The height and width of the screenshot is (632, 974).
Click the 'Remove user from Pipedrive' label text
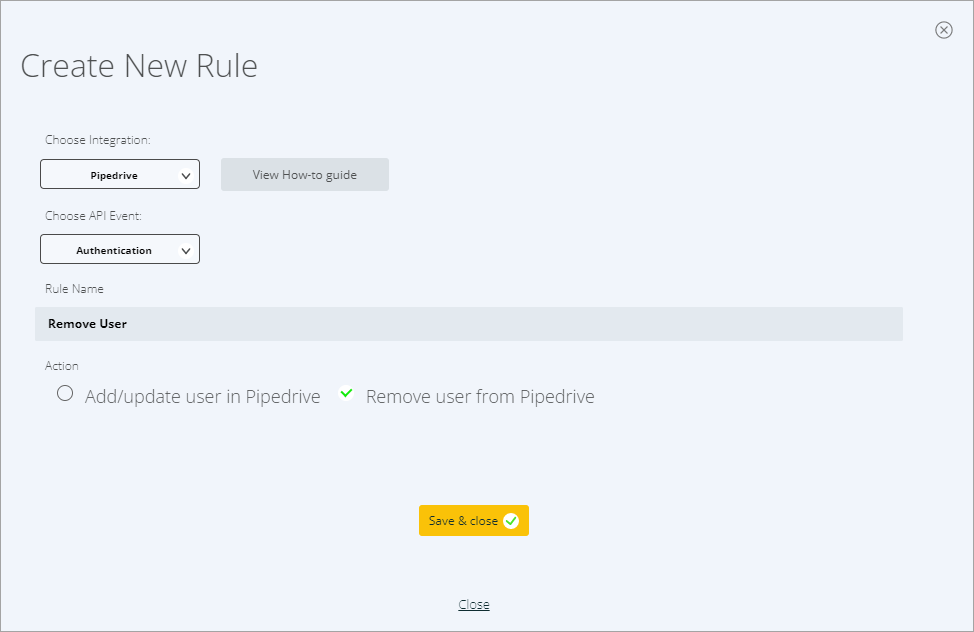(x=480, y=396)
